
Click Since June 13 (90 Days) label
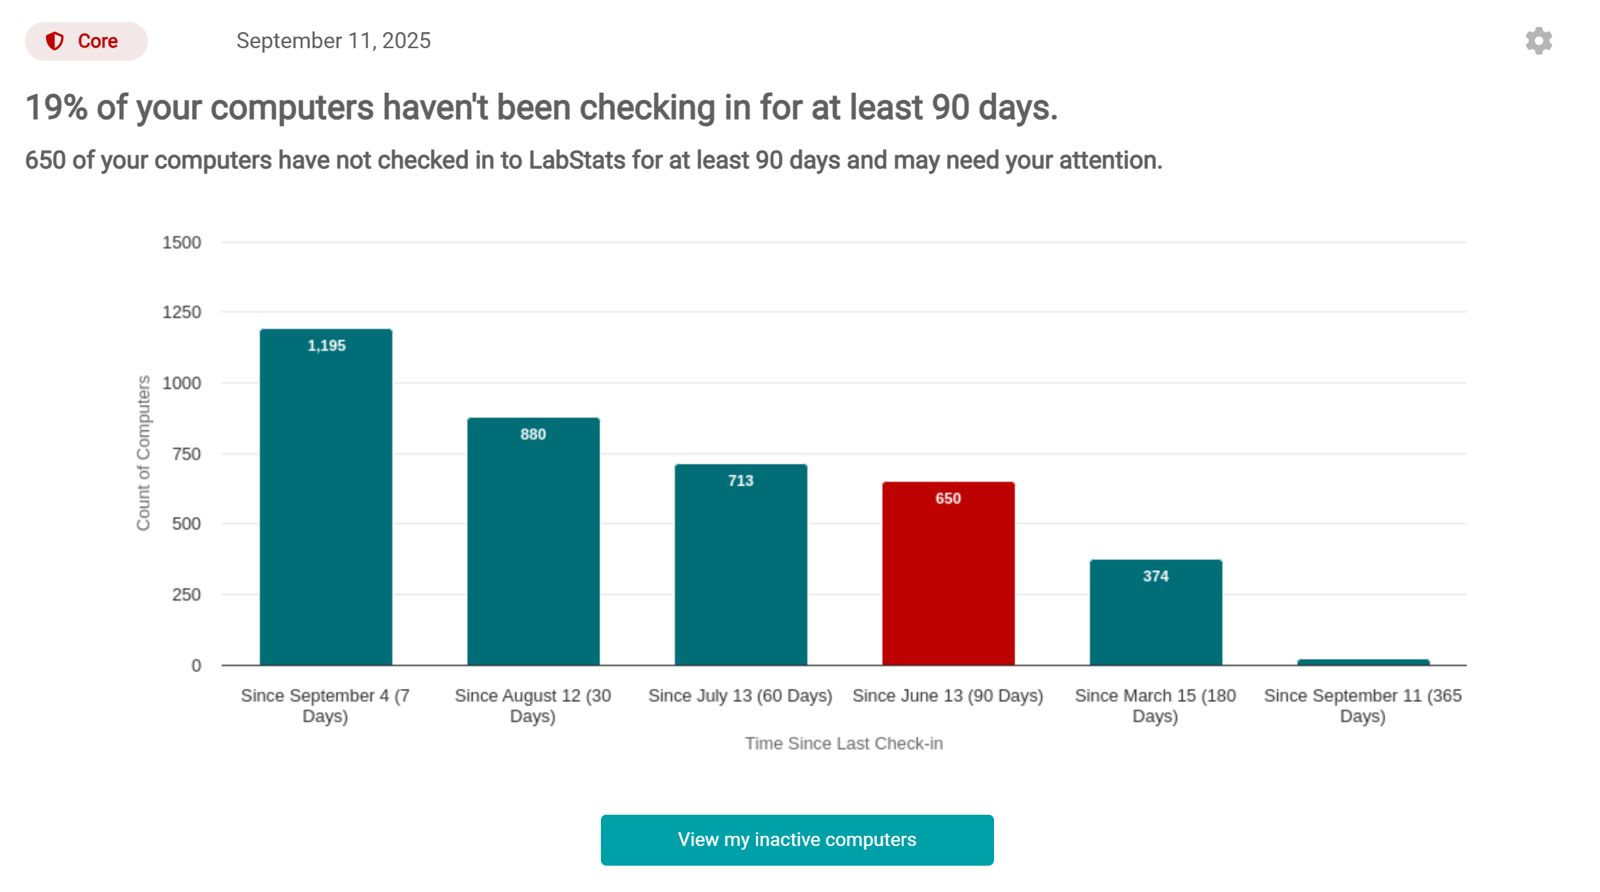click(947, 696)
